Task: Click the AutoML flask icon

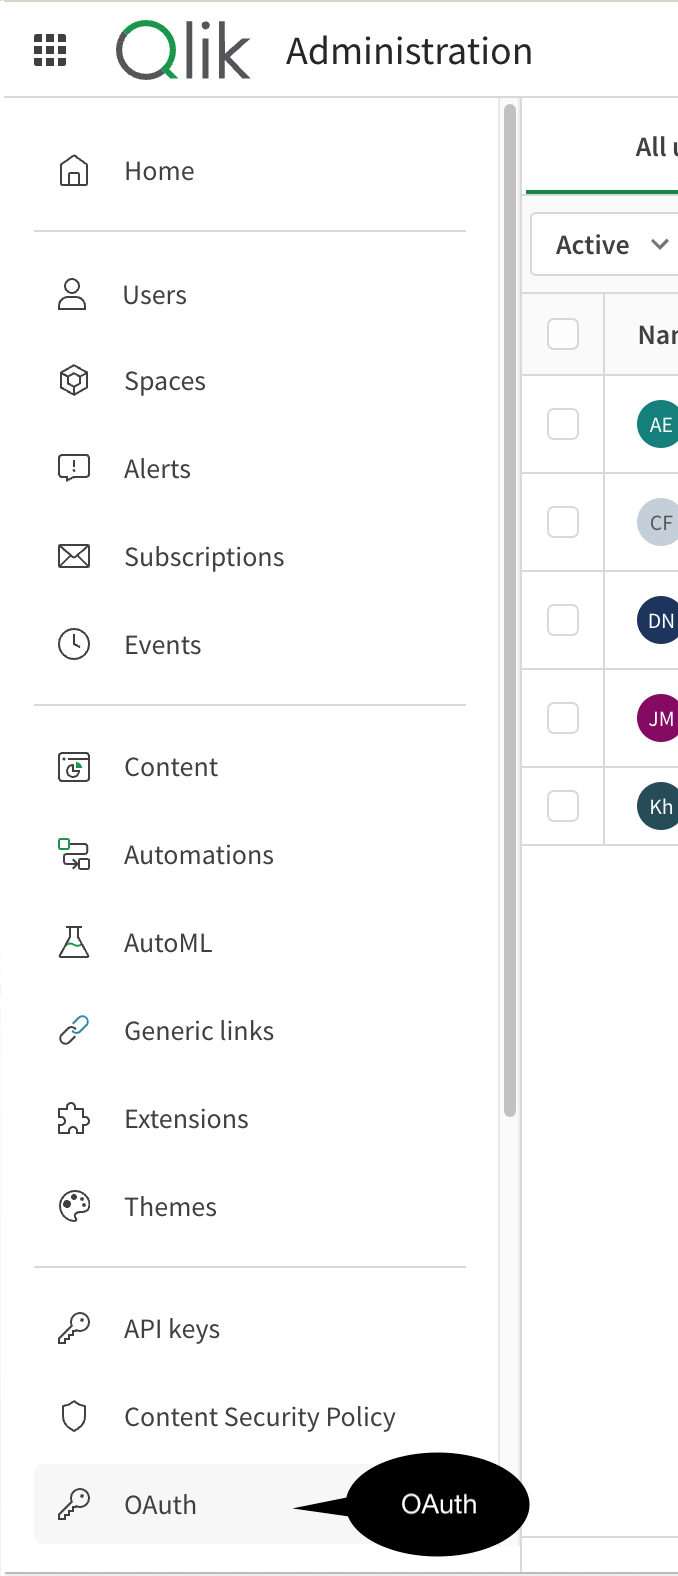Action: 74,943
